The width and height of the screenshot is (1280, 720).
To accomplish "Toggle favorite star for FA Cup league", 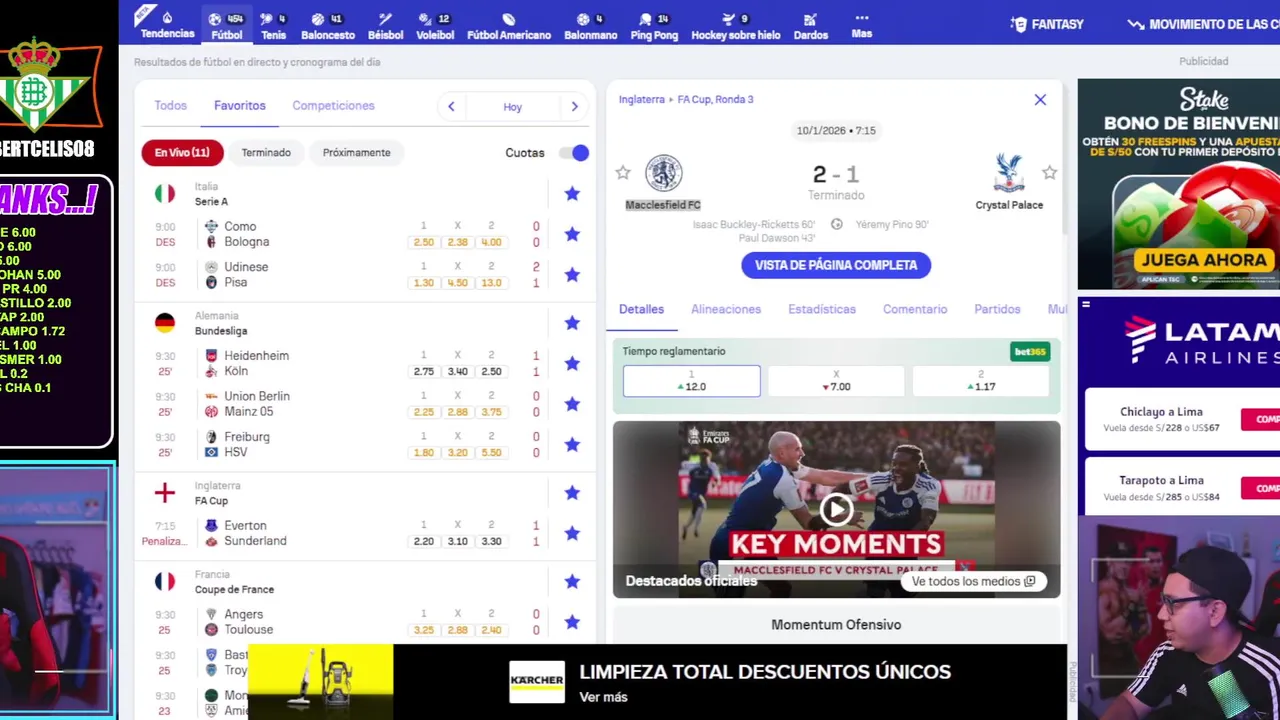I will point(572,493).
